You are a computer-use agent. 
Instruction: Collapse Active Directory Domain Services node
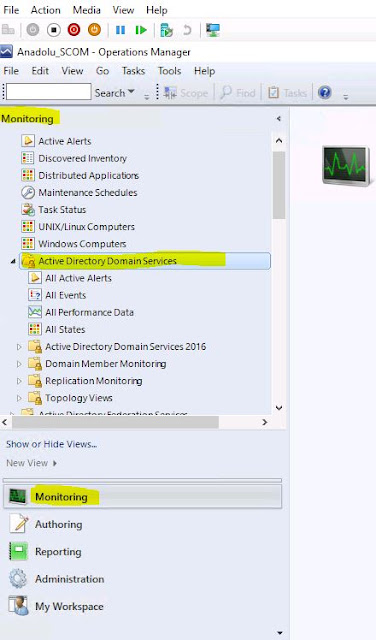click(x=13, y=261)
